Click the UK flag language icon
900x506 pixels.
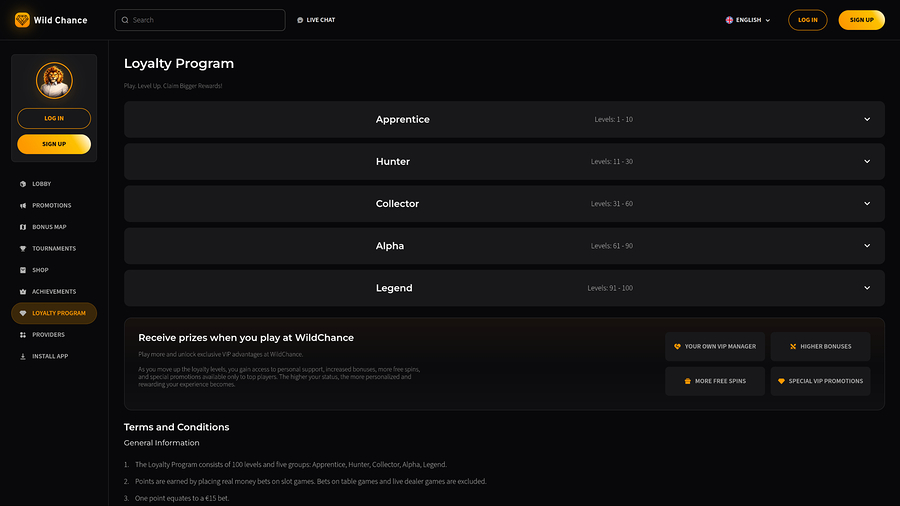[729, 20]
